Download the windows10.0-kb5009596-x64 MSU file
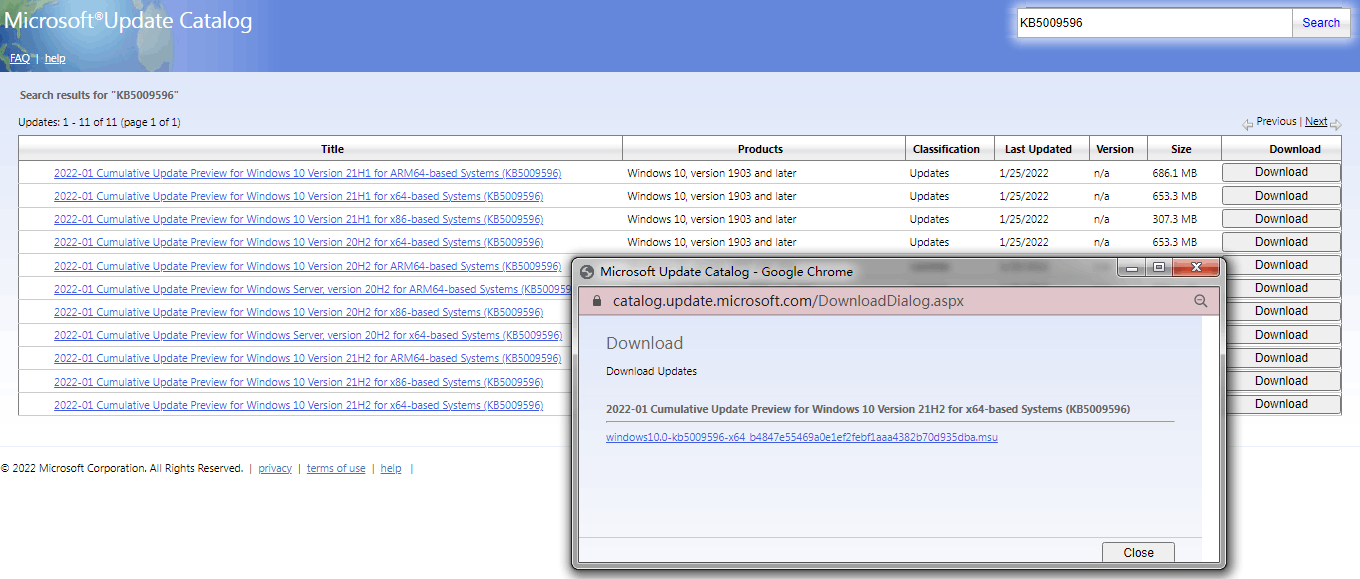 [800, 437]
